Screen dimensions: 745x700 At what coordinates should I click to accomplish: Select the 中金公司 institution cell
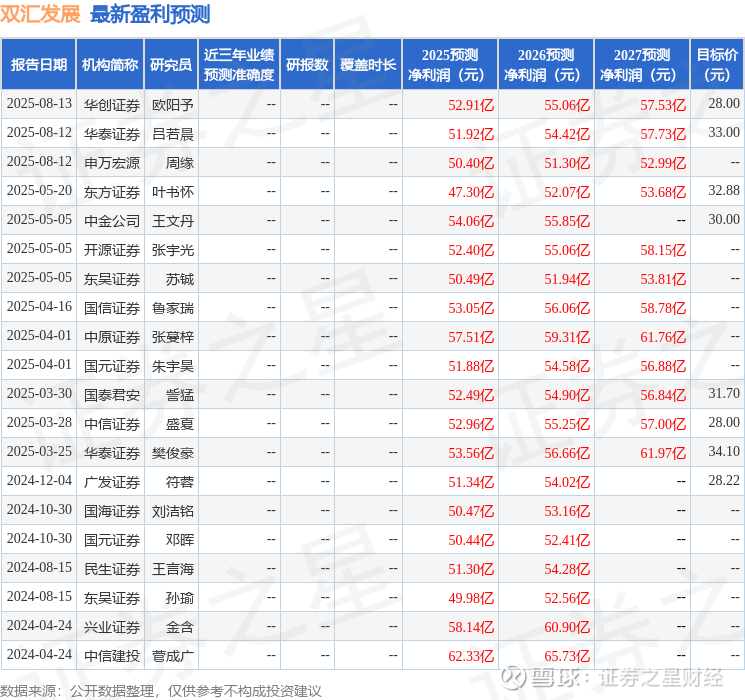pos(112,221)
